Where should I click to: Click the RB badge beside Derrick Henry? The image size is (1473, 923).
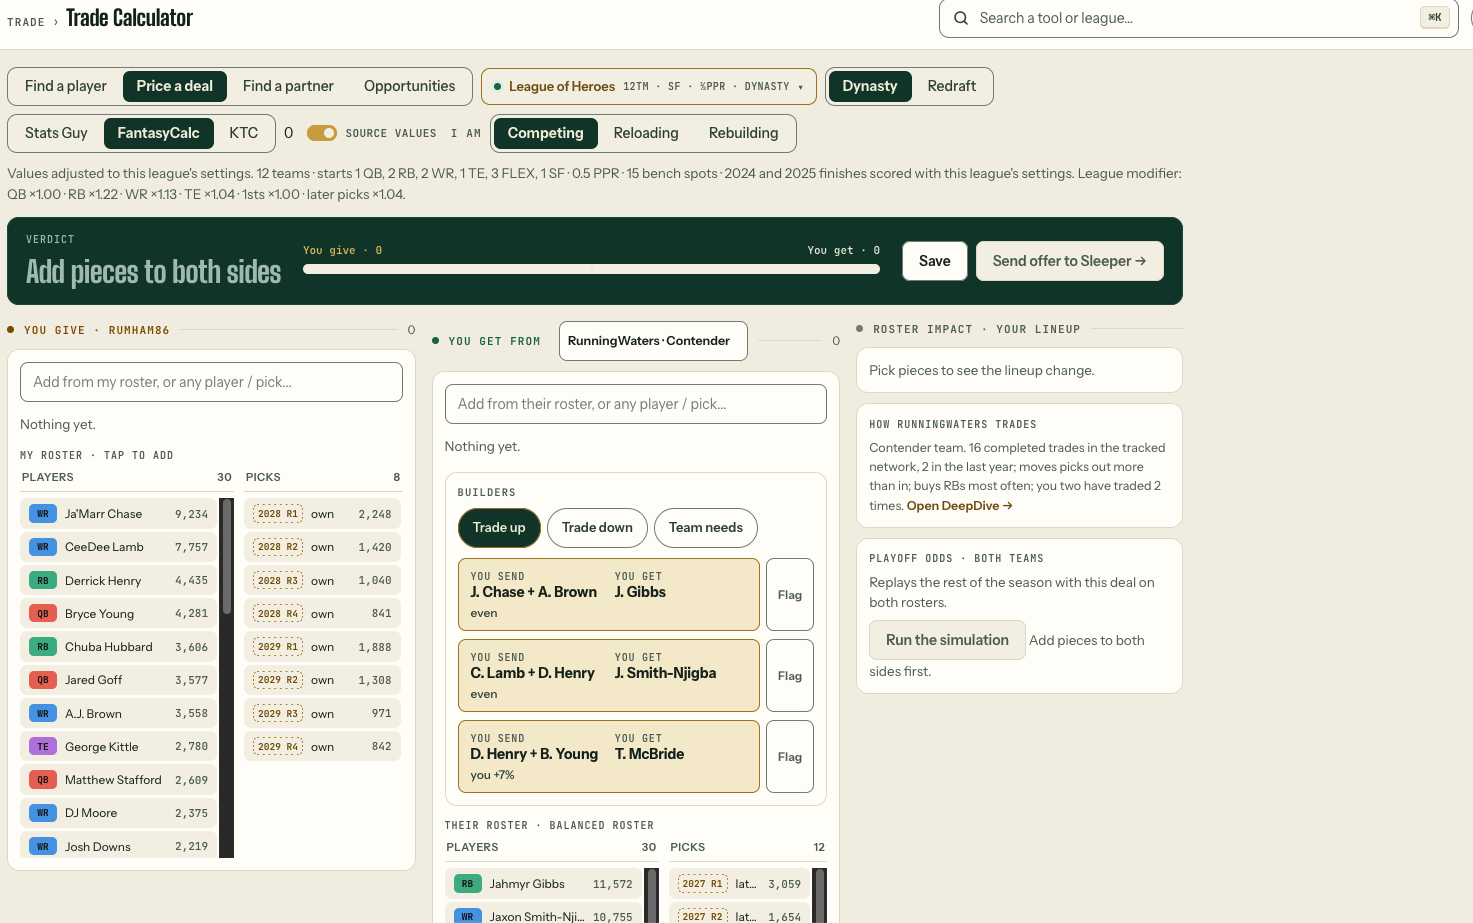click(x=43, y=581)
